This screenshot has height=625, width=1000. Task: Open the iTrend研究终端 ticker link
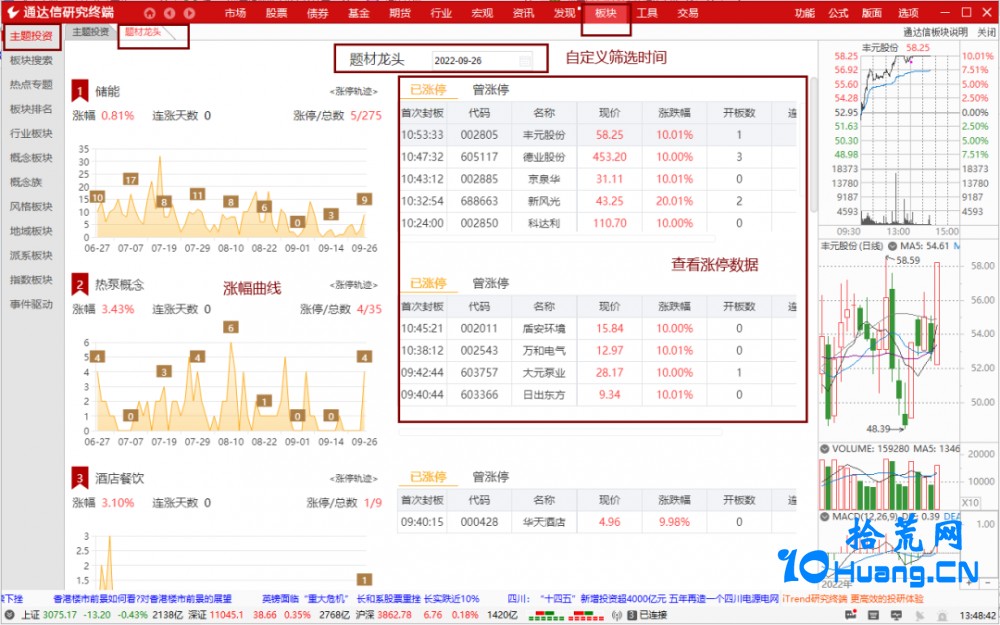(x=853, y=599)
